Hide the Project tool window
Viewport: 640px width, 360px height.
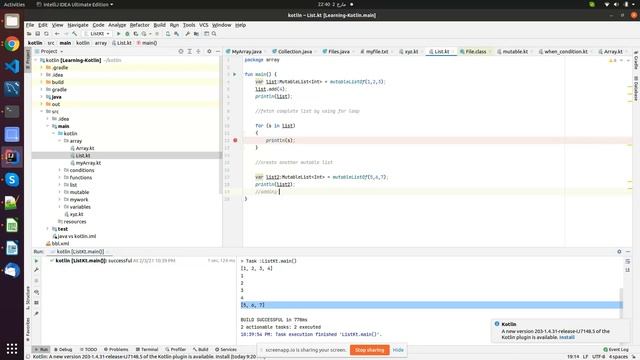point(218,51)
